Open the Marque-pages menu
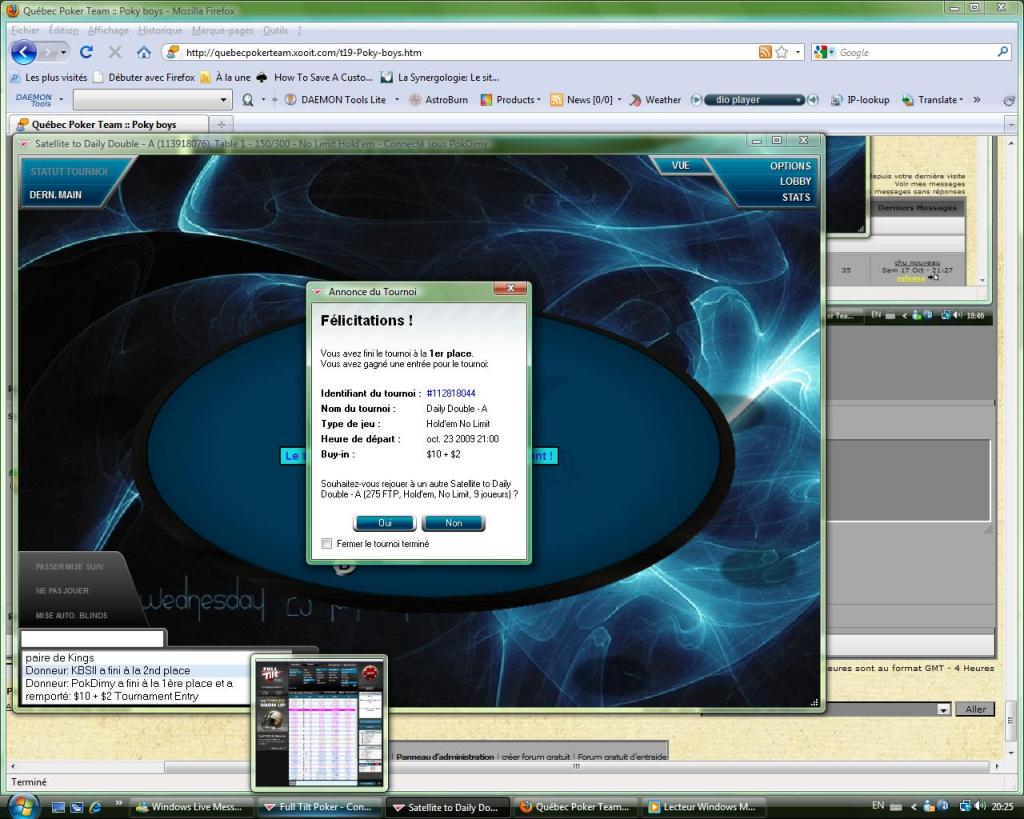 pos(223,30)
